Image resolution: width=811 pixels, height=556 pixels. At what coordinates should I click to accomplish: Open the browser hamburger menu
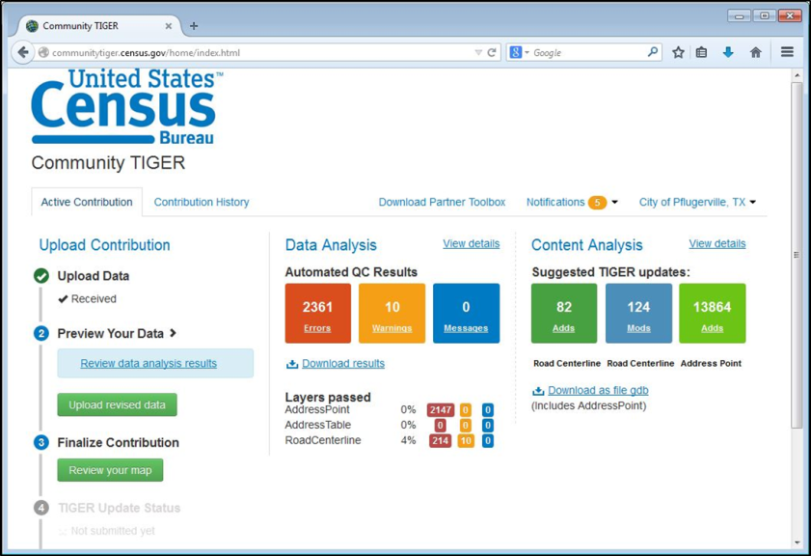(x=787, y=52)
